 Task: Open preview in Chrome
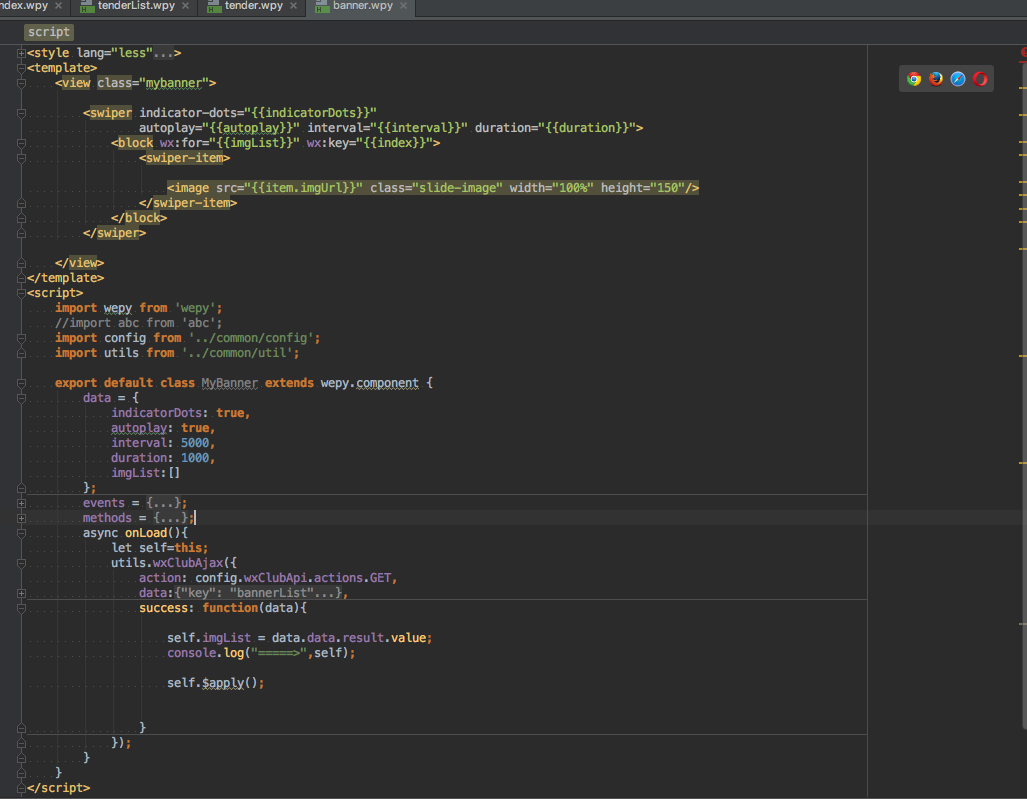[914, 78]
